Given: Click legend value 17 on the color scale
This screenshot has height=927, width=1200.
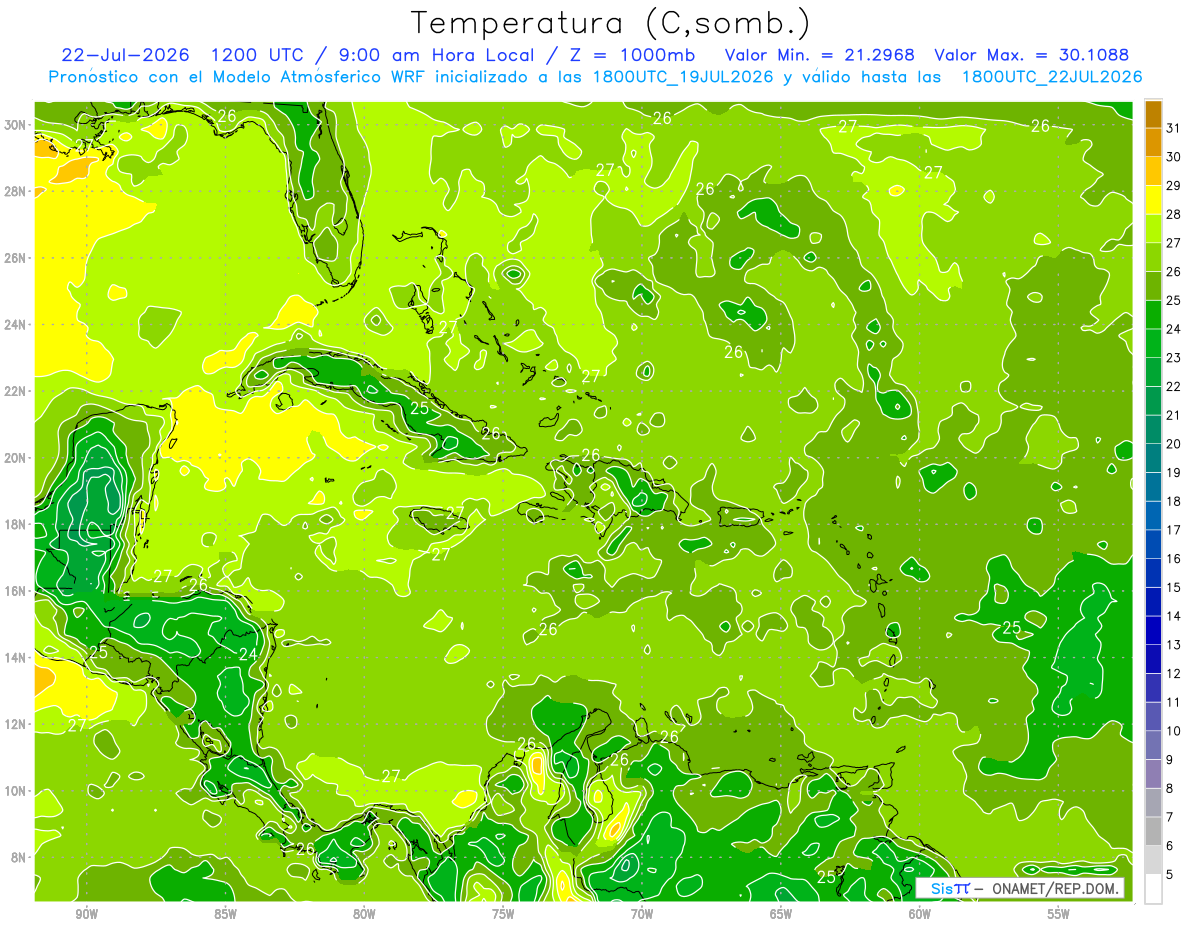Looking at the screenshot, I should 1174,530.
